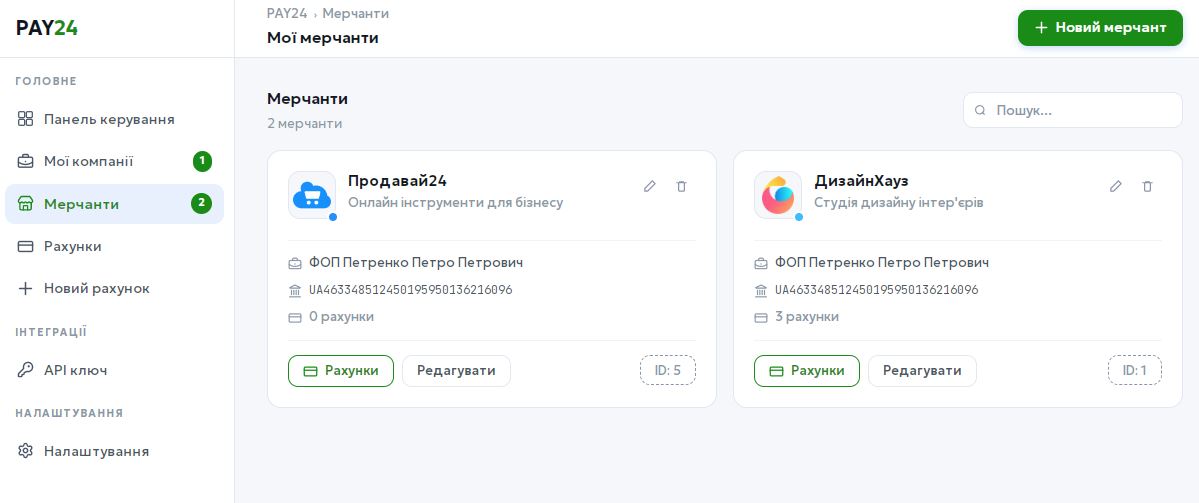This screenshot has width=1199, height=503.
Task: Click Рахунки button on Продавай24 card
Action: pos(341,370)
